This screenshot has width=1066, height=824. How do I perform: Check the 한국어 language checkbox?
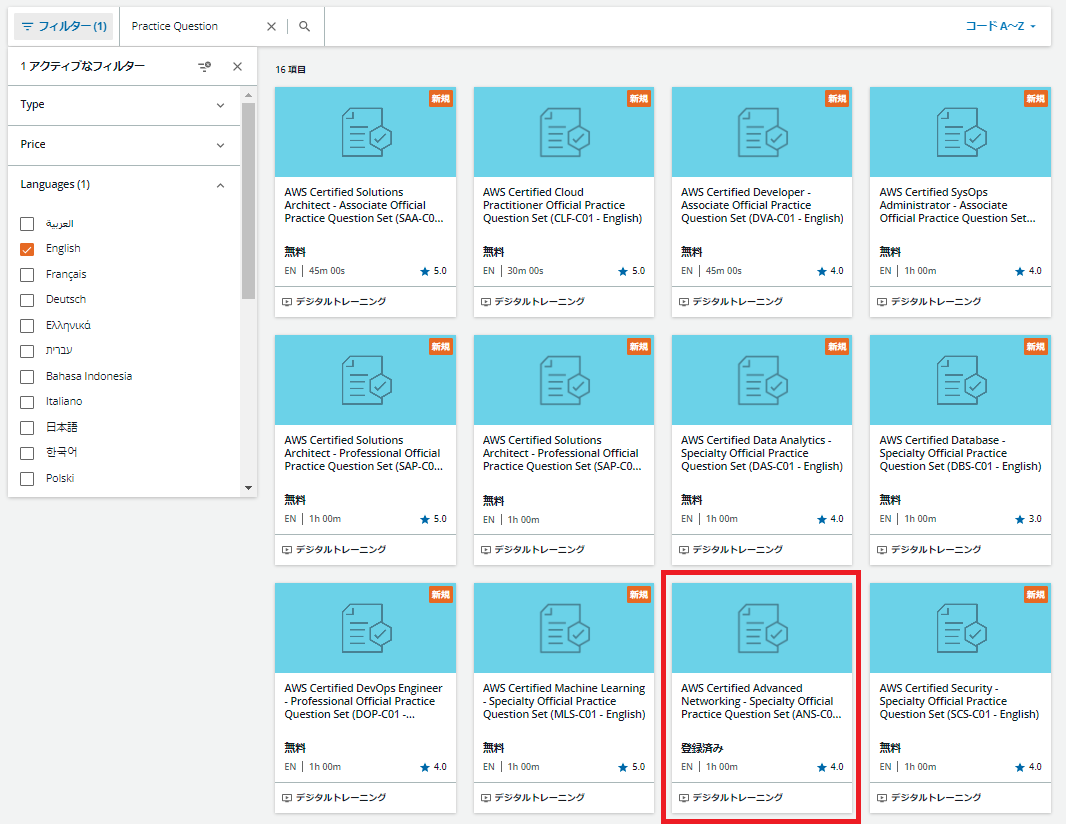[x=27, y=453]
